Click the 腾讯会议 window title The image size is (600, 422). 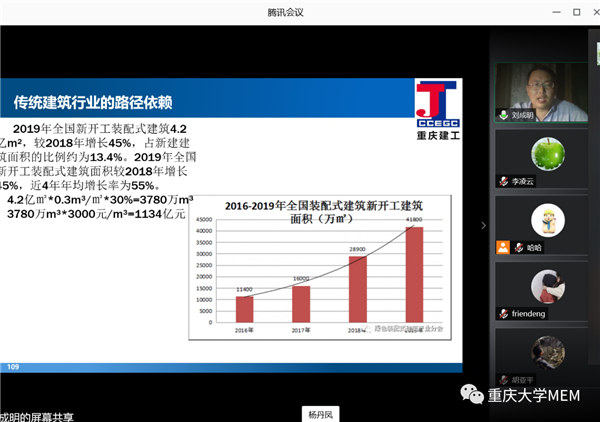click(x=285, y=13)
